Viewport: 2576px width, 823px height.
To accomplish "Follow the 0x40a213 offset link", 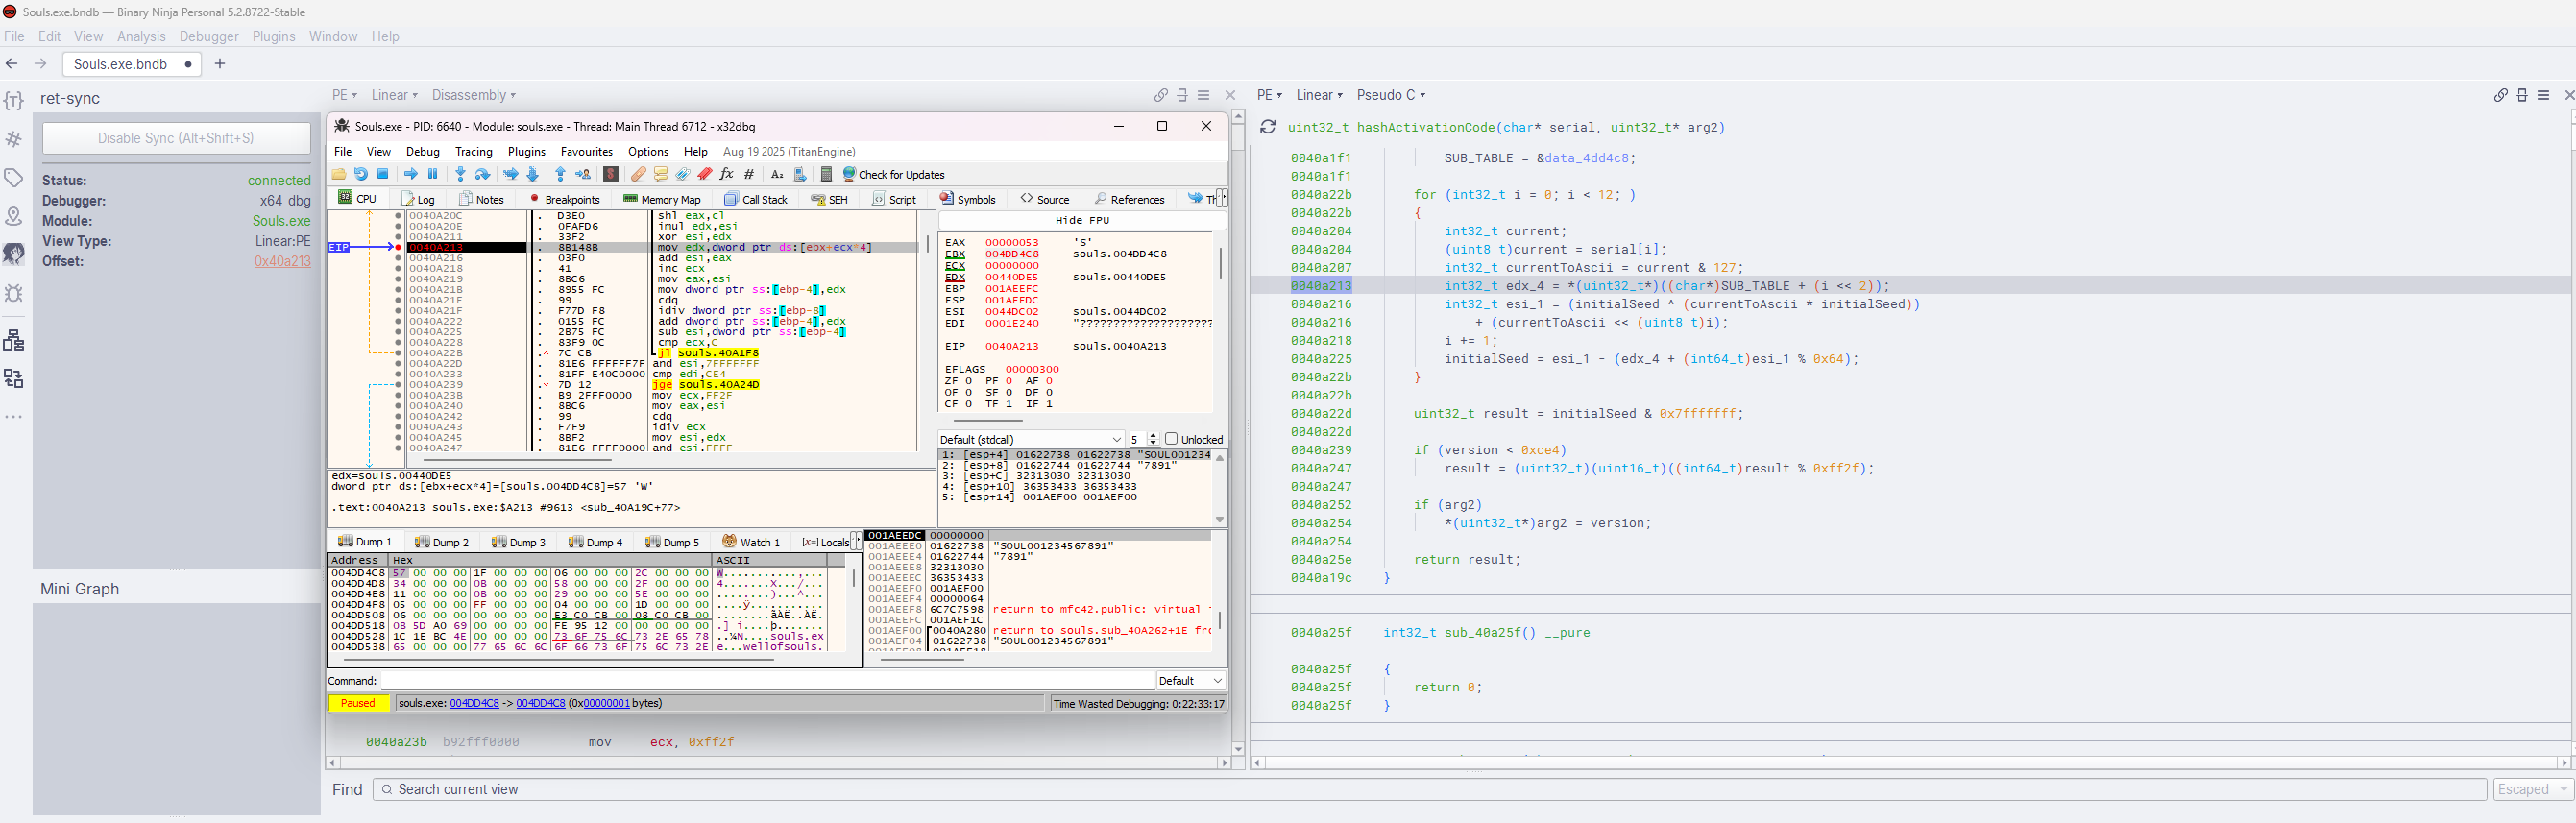I will tap(282, 261).
